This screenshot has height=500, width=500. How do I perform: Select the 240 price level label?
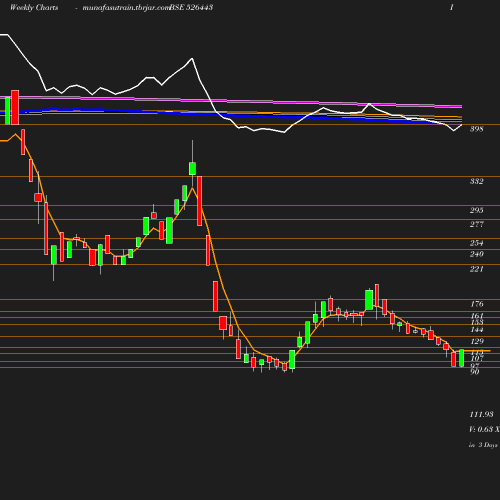point(477,254)
